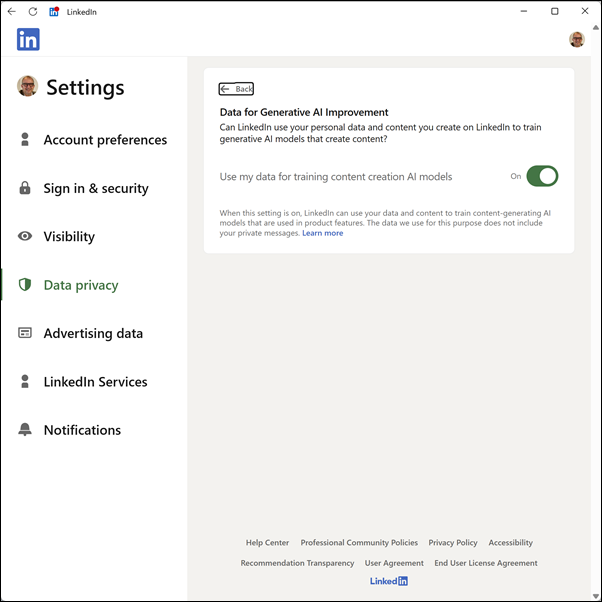Open the Privacy Policy footer link
Viewport: 602px width, 602px height.
pyautogui.click(x=453, y=543)
